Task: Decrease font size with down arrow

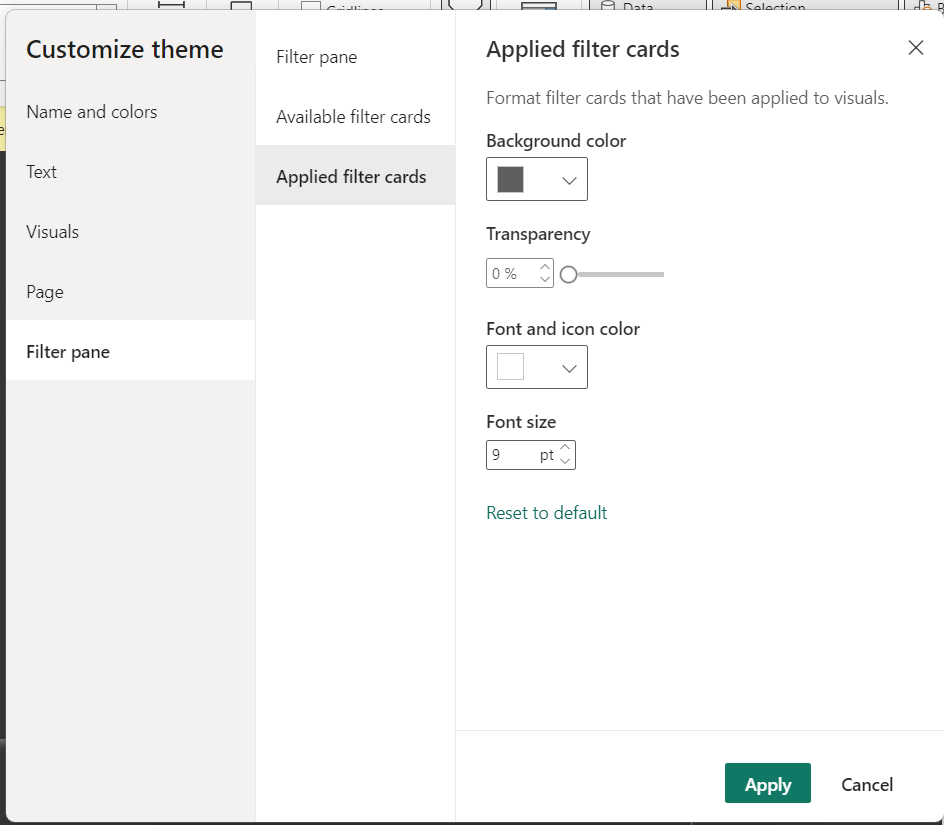Action: [565, 461]
